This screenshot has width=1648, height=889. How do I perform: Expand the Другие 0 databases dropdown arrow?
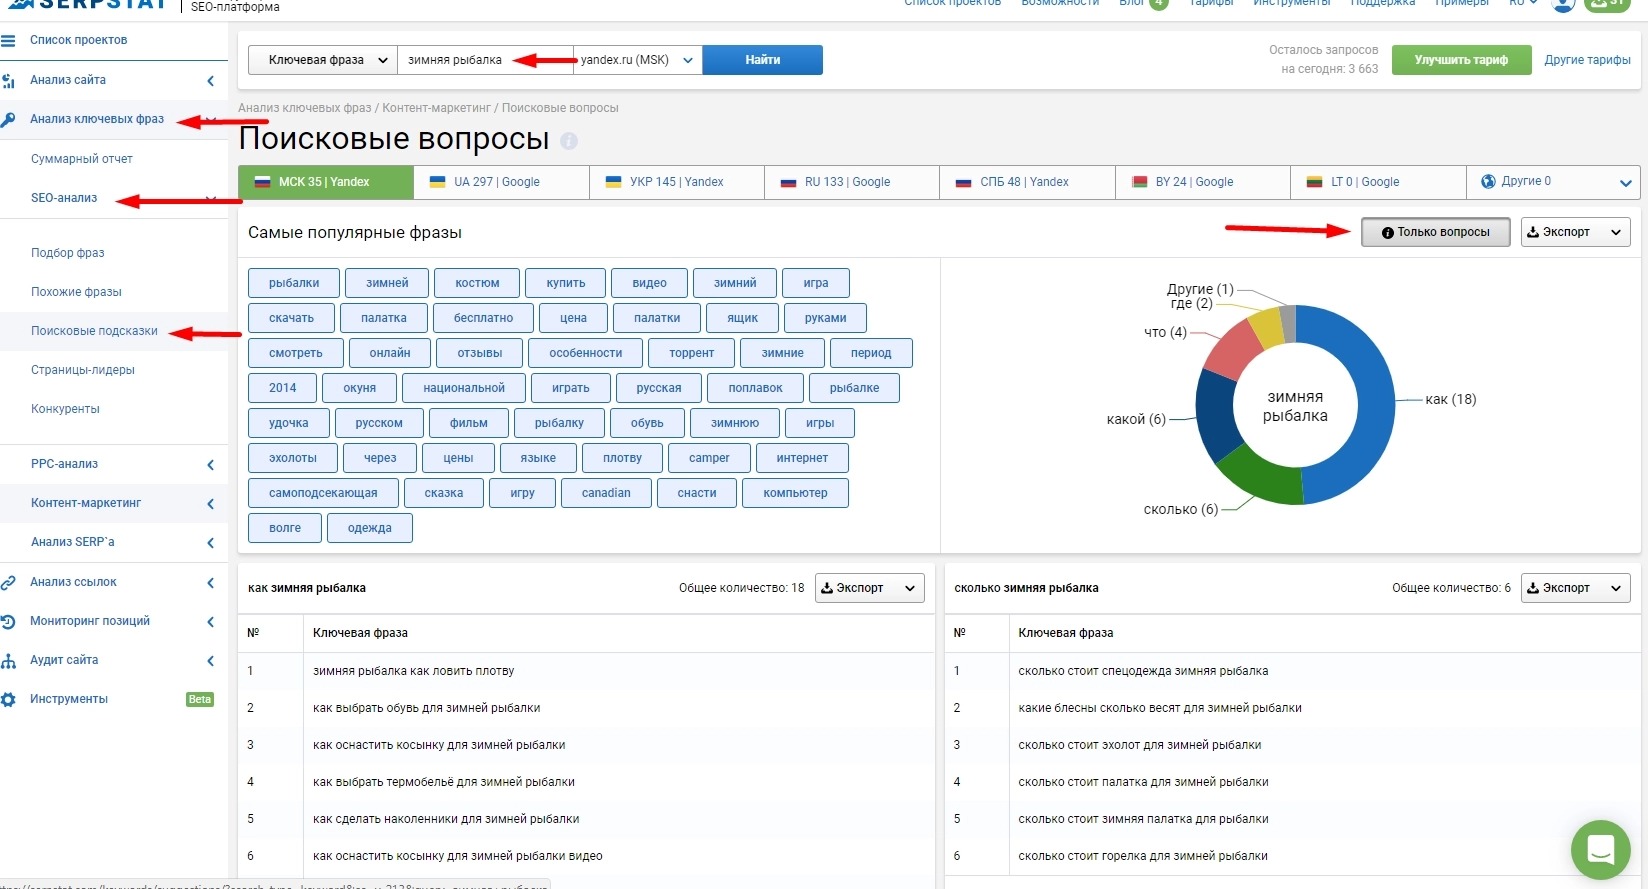click(x=1625, y=183)
